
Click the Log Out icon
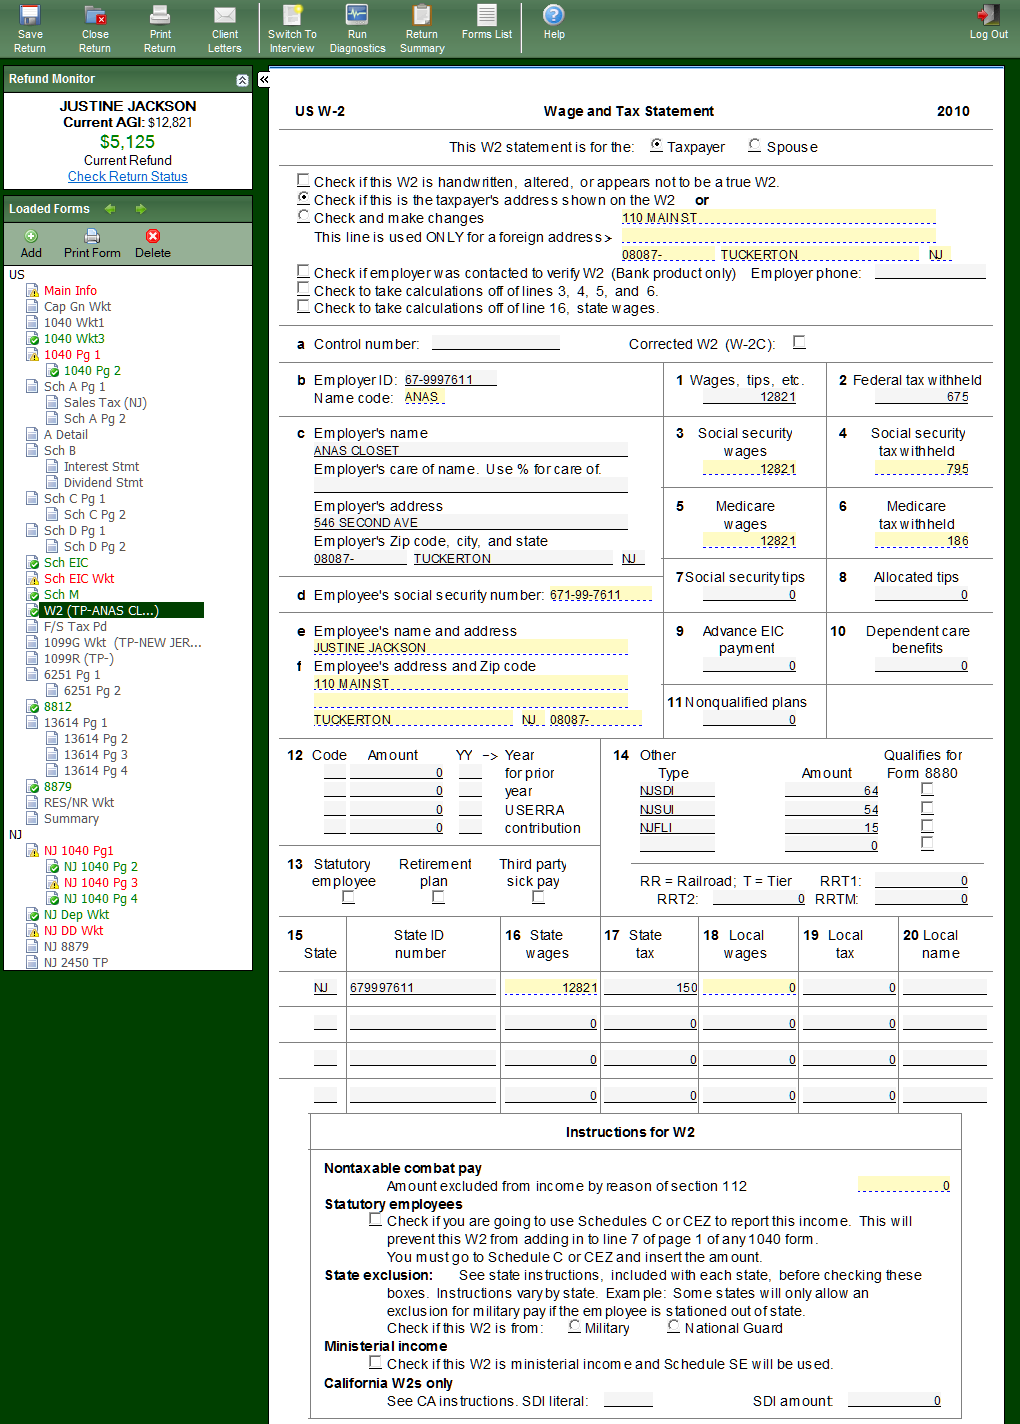click(988, 16)
